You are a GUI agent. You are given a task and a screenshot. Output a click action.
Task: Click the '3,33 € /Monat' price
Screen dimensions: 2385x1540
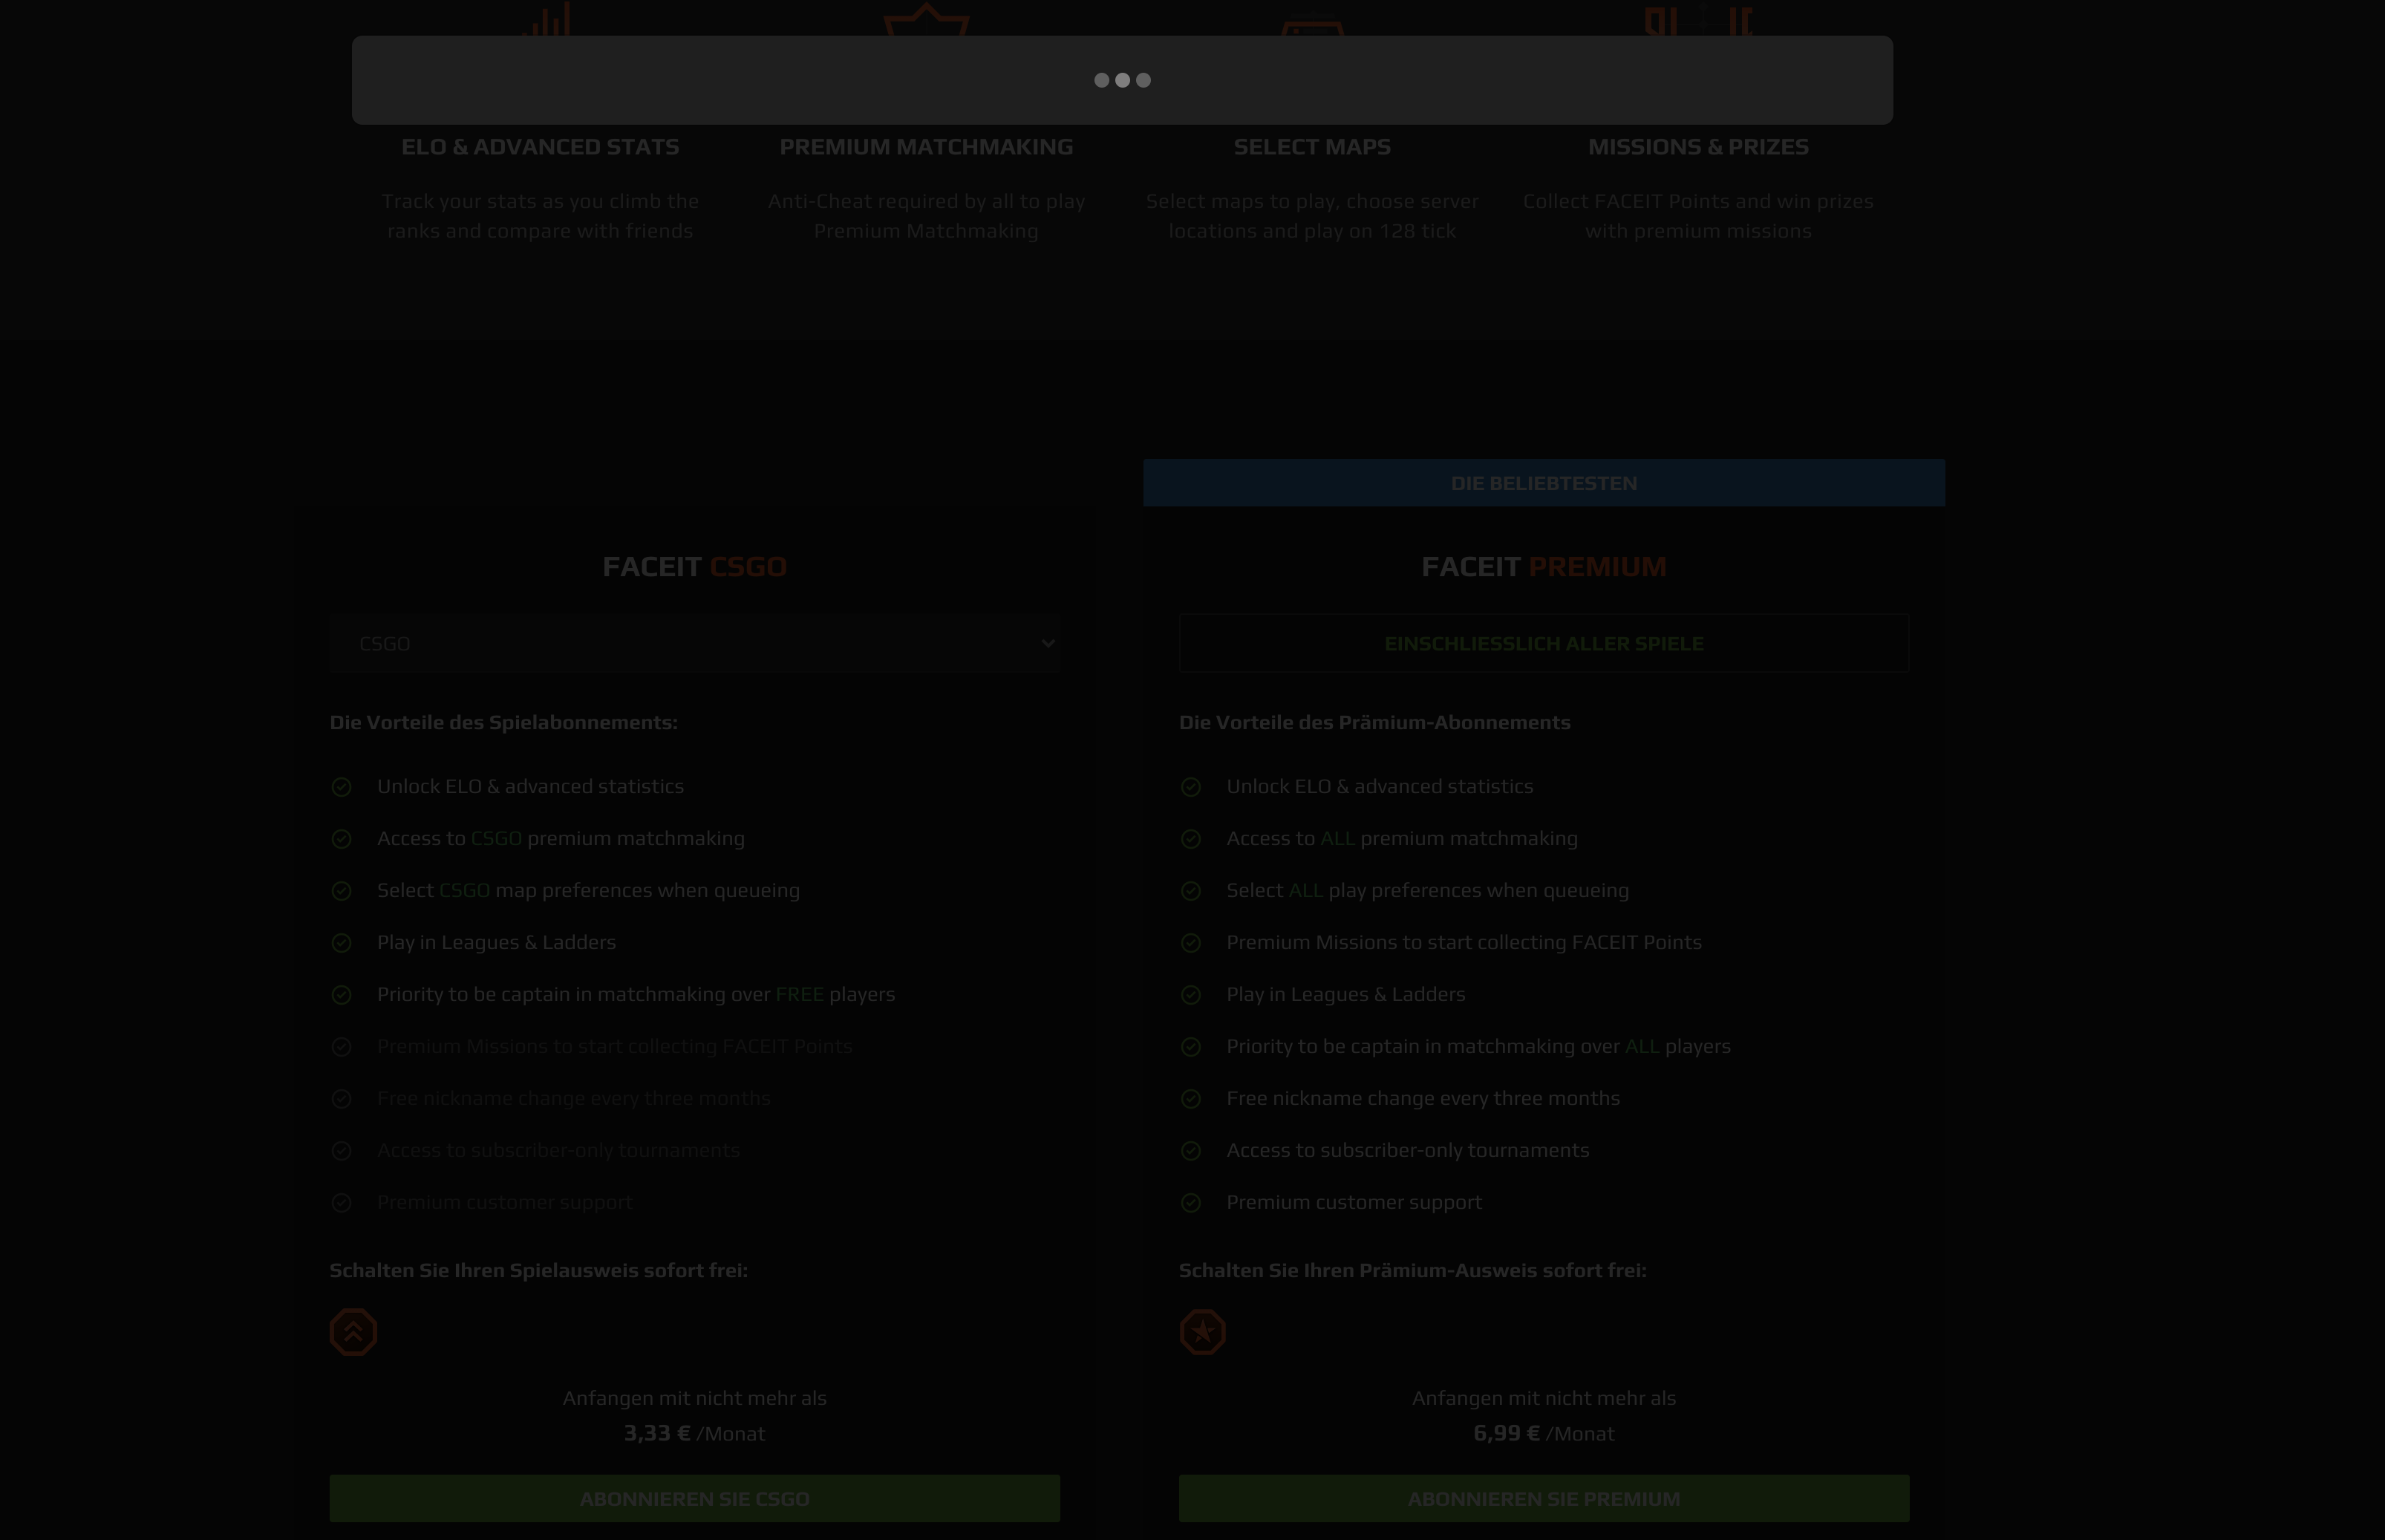[x=694, y=1434]
